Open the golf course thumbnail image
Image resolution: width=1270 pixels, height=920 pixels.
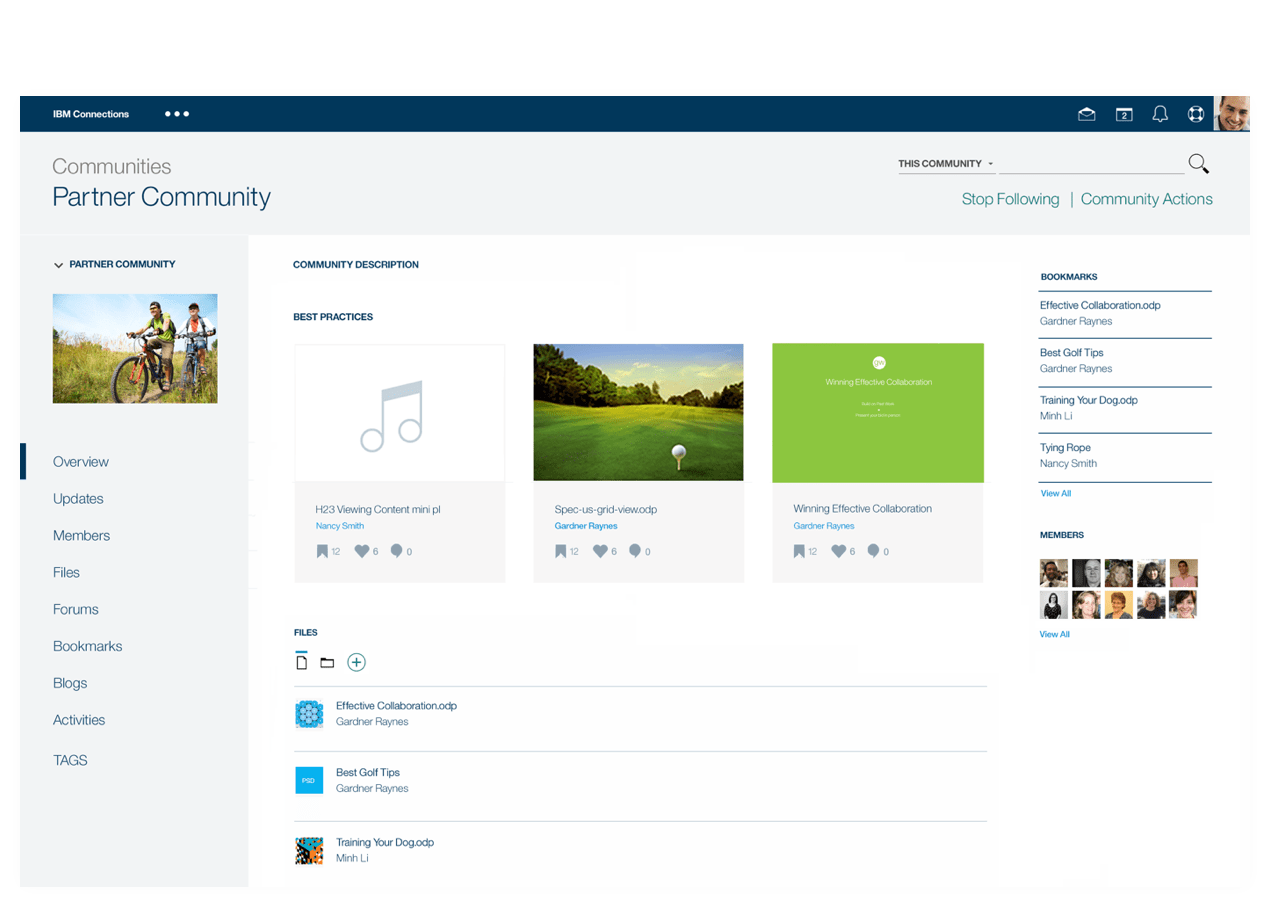tap(638, 412)
